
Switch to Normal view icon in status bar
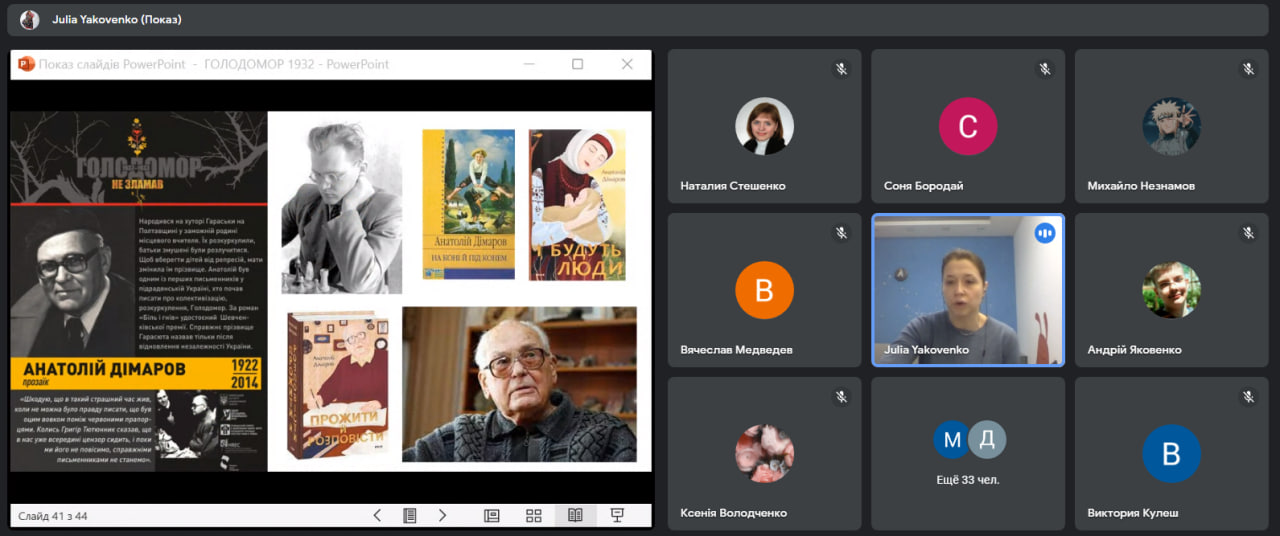click(x=491, y=515)
